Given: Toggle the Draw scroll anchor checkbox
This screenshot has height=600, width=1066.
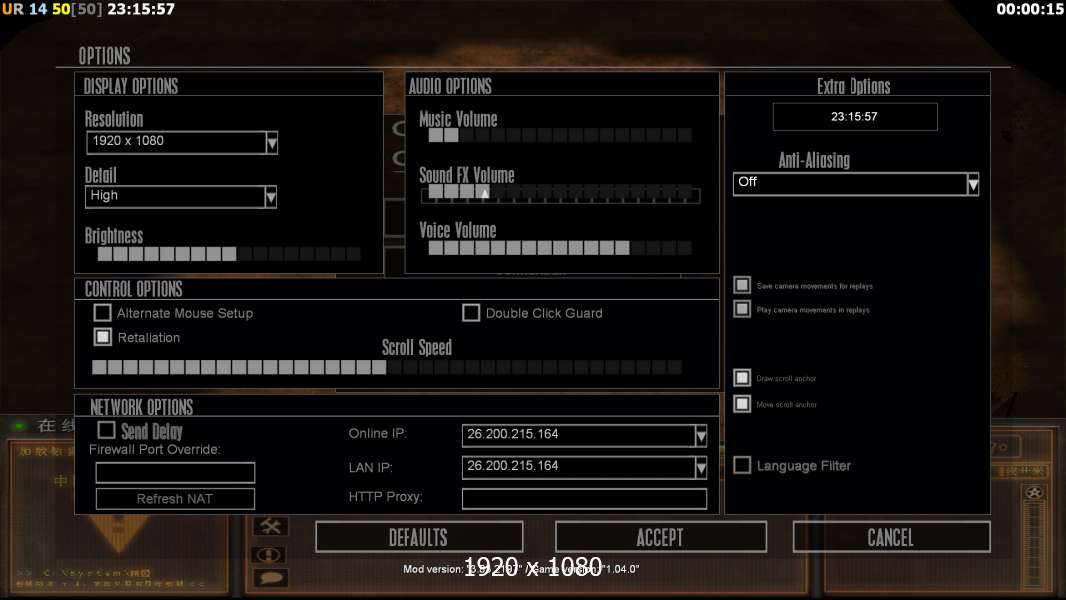Looking at the screenshot, I should [x=742, y=378].
